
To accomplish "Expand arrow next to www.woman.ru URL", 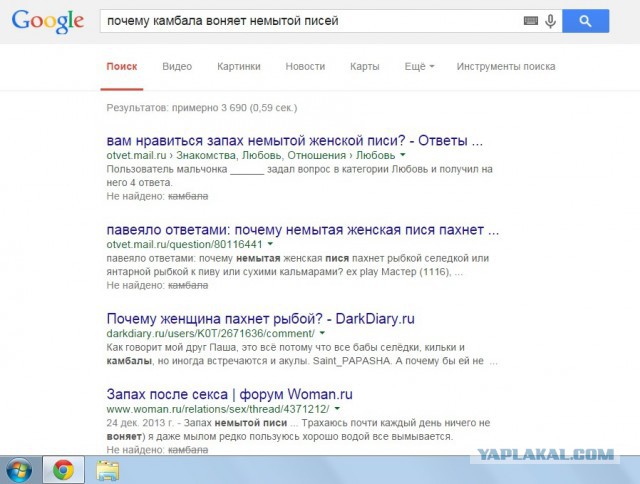I will click(x=337, y=408).
